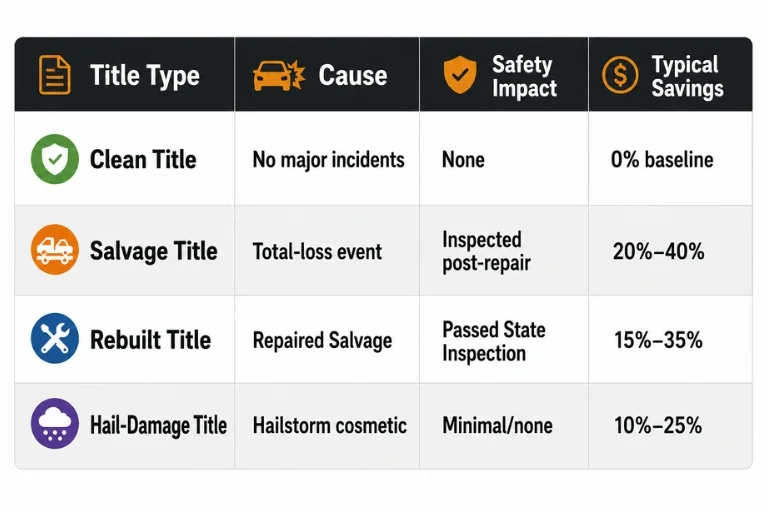Click the dollar sign coin icon
The height and width of the screenshot is (512, 768).
click(x=620, y=75)
